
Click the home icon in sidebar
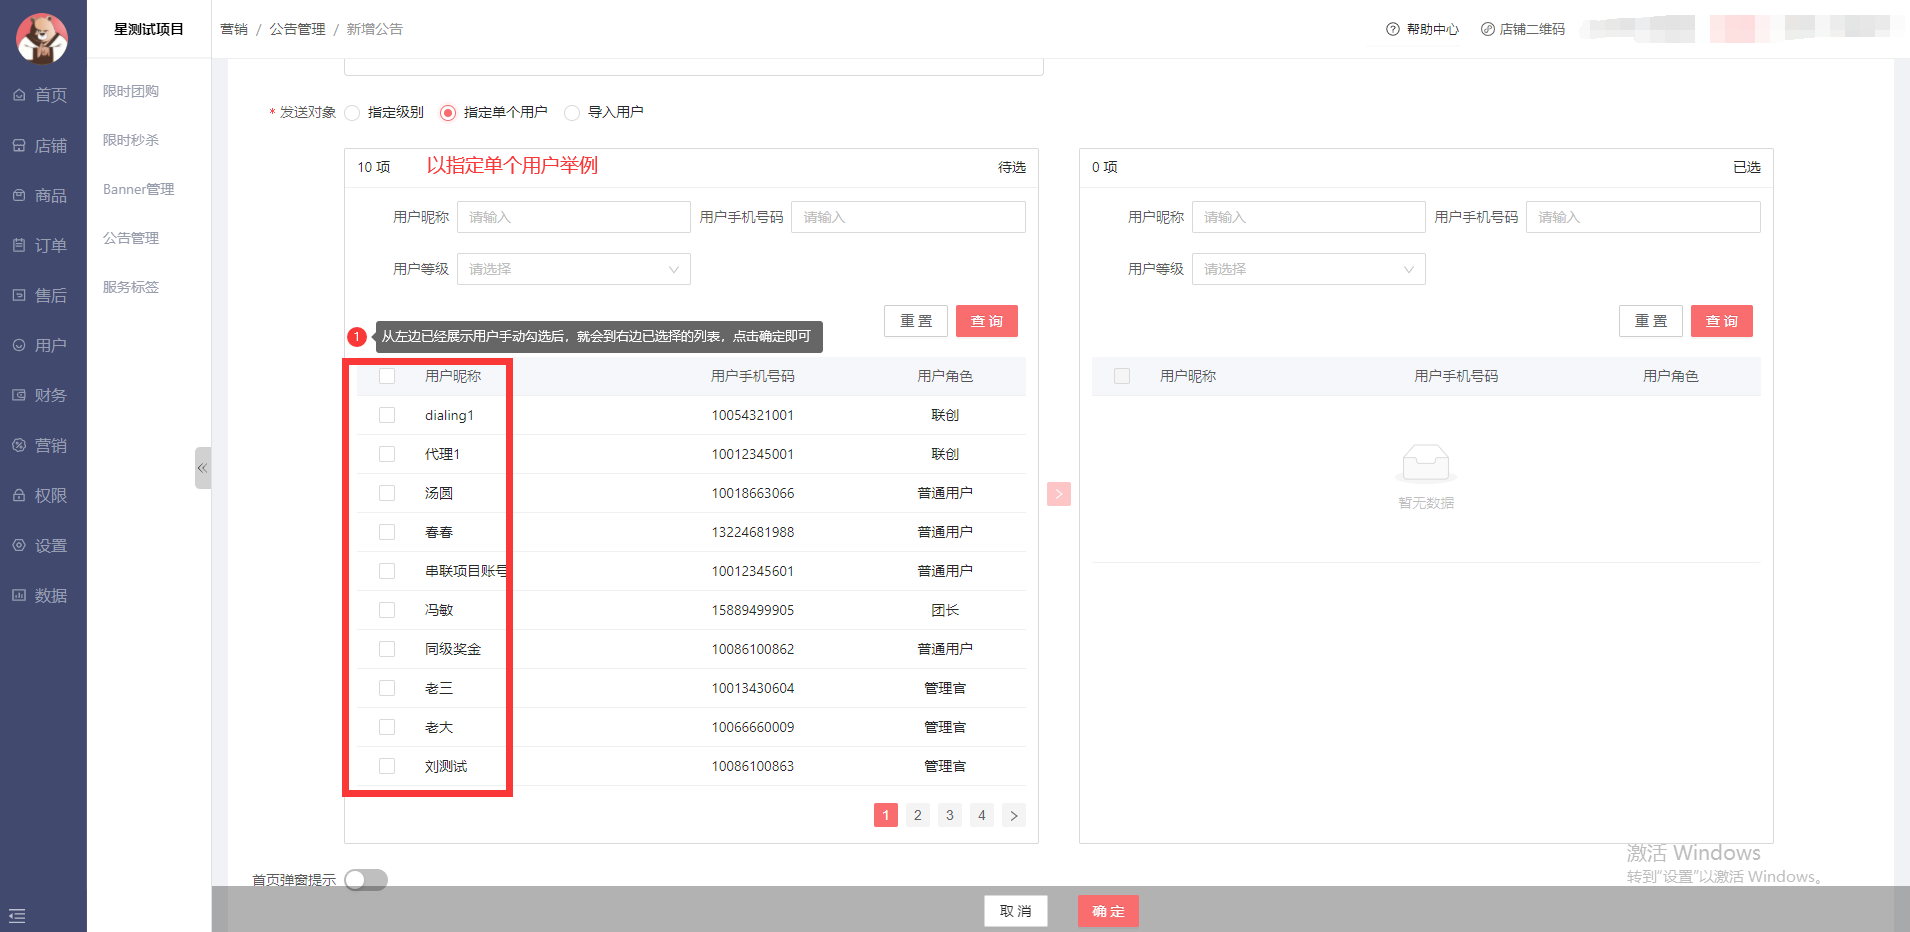click(x=19, y=95)
